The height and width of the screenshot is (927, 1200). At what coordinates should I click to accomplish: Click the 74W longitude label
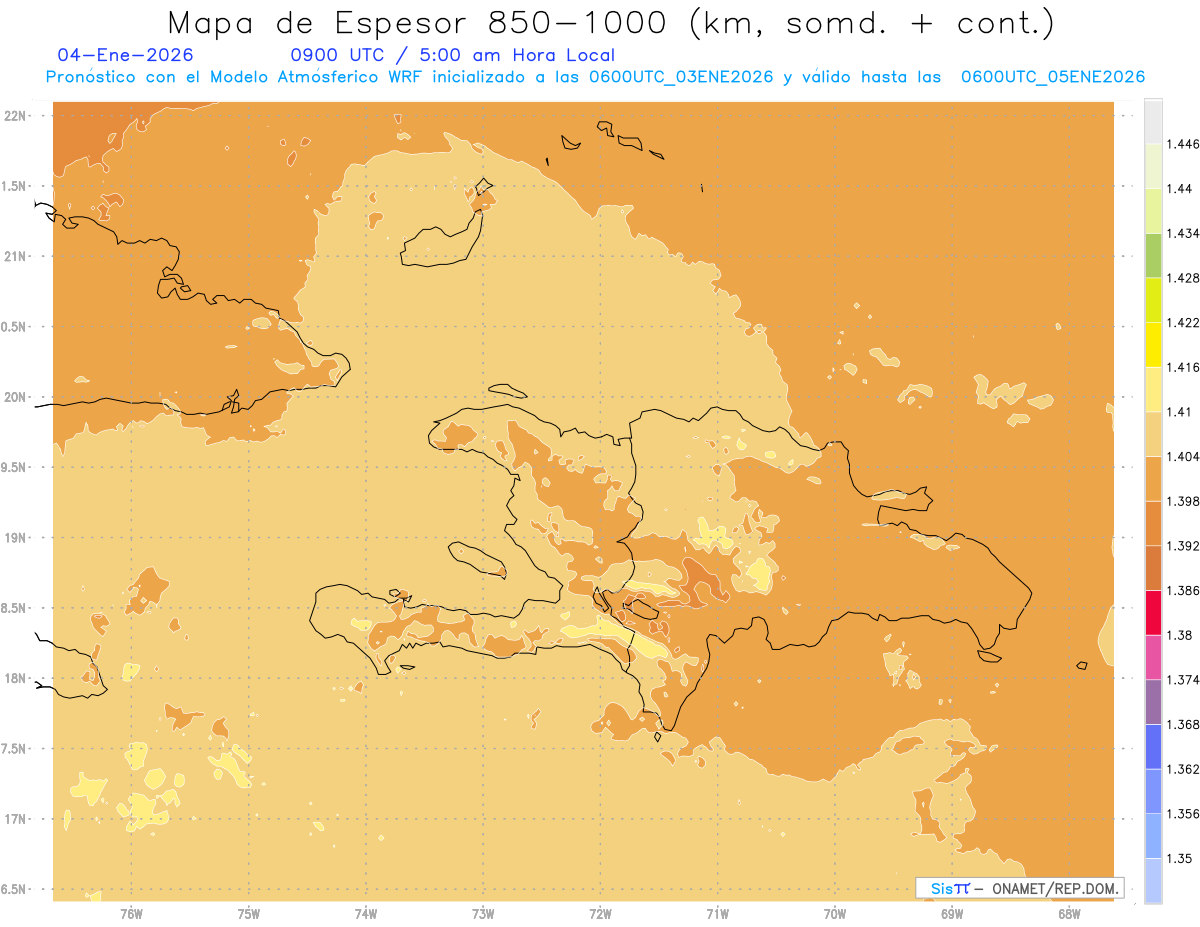pyautogui.click(x=366, y=913)
